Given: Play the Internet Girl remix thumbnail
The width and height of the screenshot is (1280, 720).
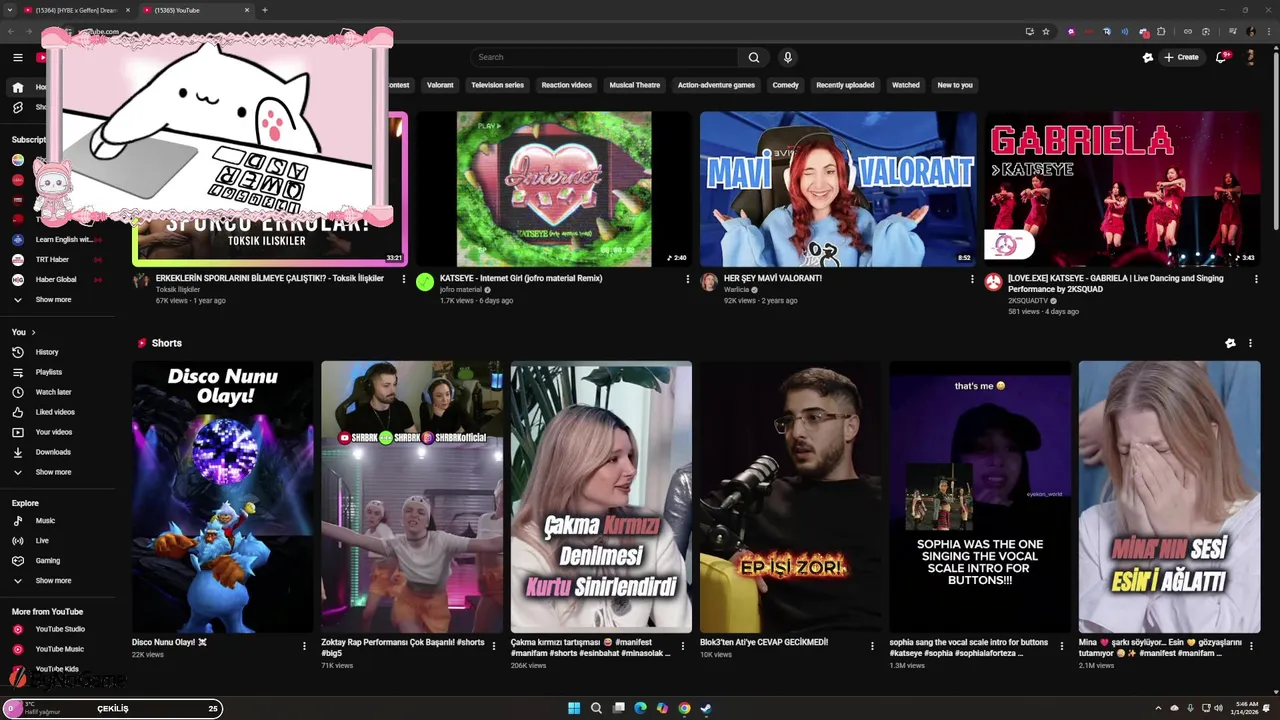Looking at the screenshot, I should pos(554,189).
